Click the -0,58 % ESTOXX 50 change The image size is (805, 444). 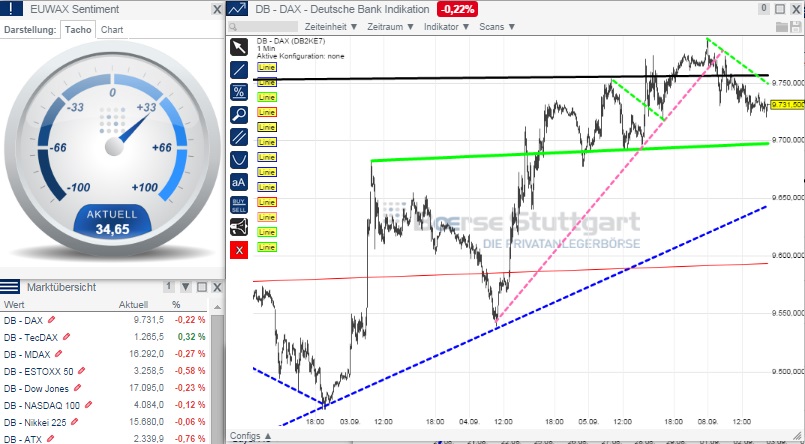coord(190,371)
